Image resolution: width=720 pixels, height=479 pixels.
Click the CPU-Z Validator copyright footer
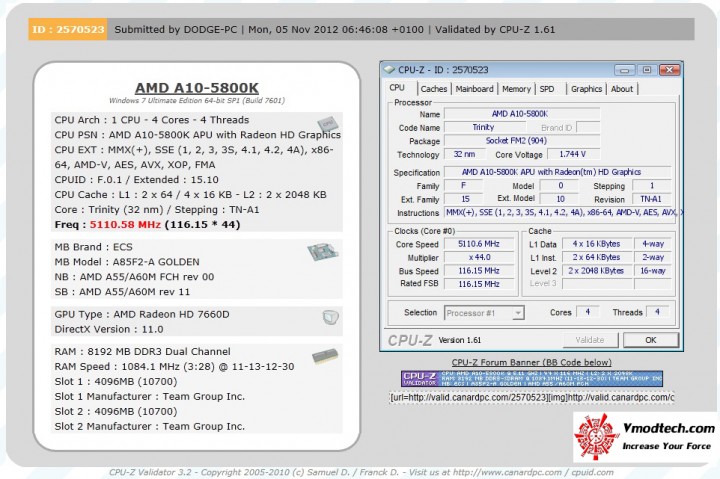pos(361,472)
